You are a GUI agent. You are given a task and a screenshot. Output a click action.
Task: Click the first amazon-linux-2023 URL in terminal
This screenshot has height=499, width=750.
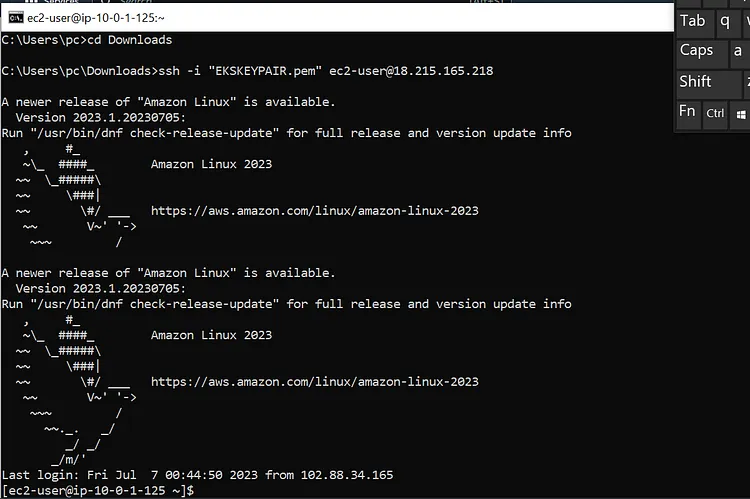[315, 211]
